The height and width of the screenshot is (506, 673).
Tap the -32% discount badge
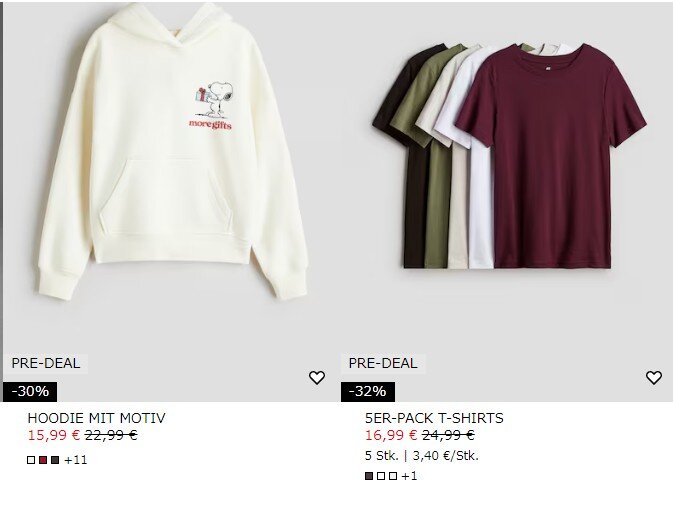click(368, 391)
